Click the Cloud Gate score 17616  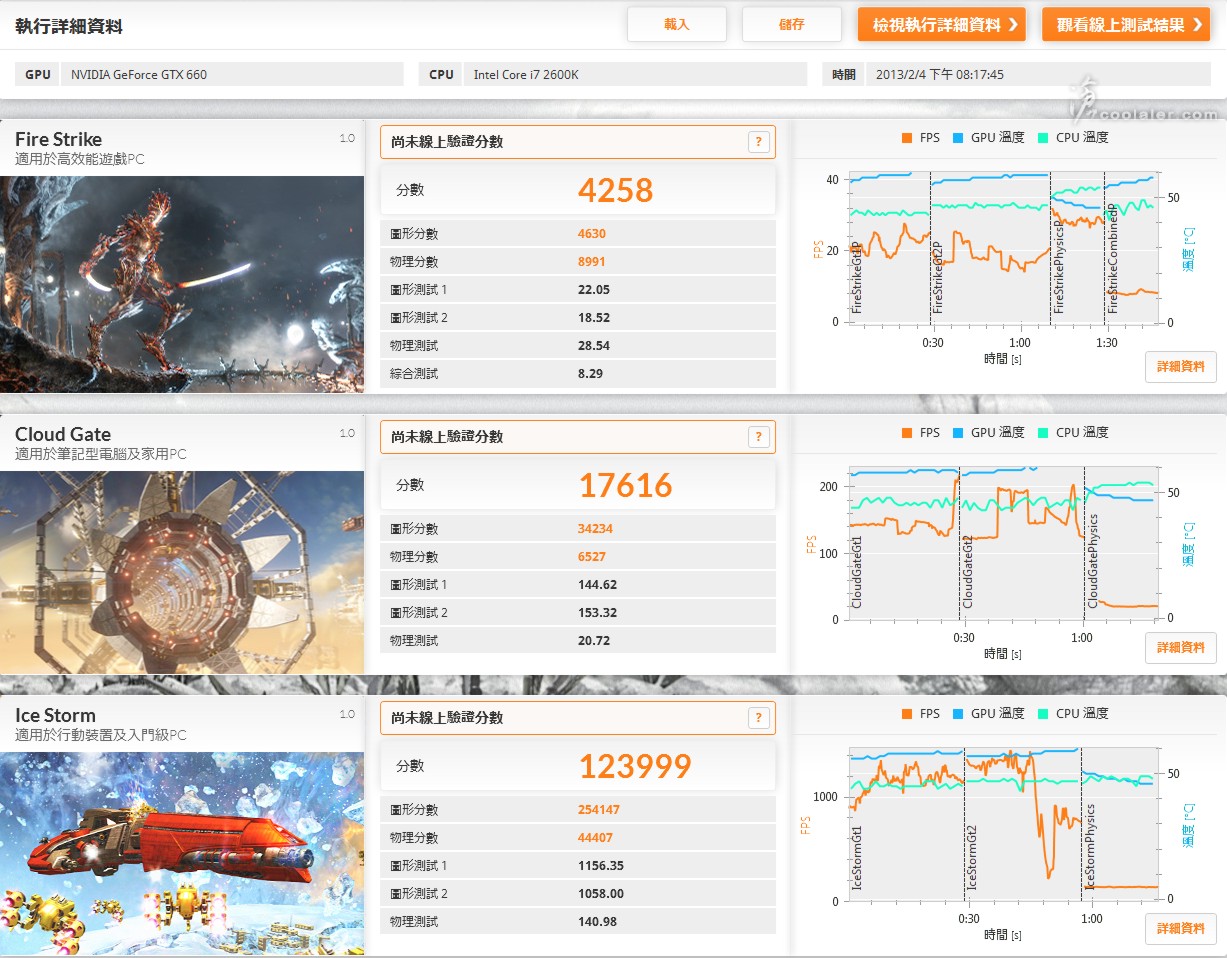626,485
